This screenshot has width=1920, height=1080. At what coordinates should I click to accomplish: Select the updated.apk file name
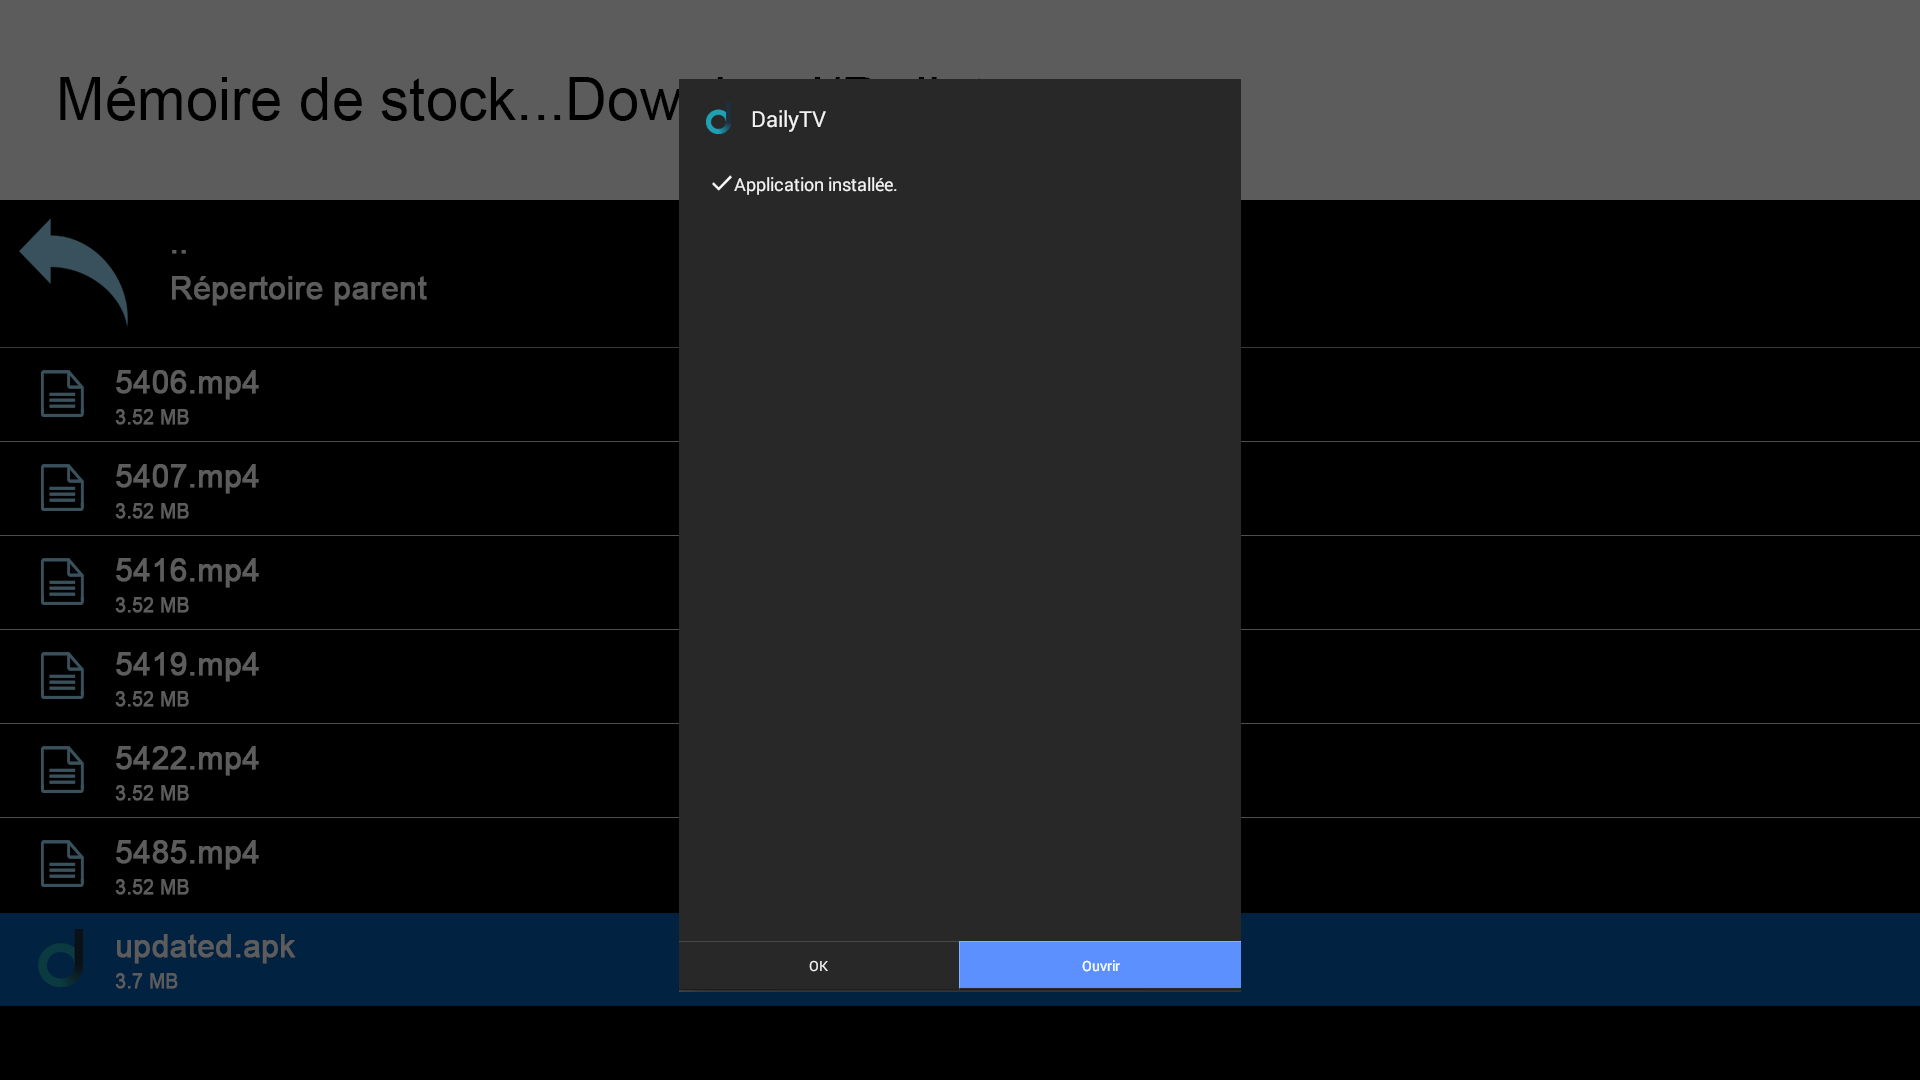coord(205,947)
